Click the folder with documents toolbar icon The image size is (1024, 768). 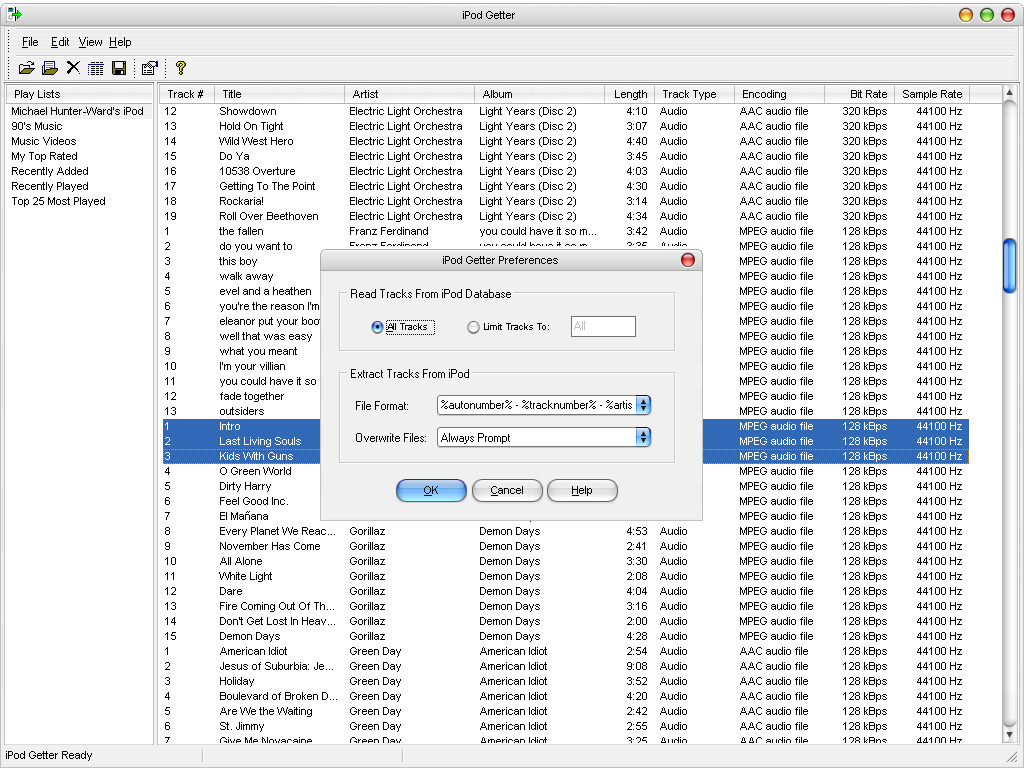pyautogui.click(x=49, y=68)
